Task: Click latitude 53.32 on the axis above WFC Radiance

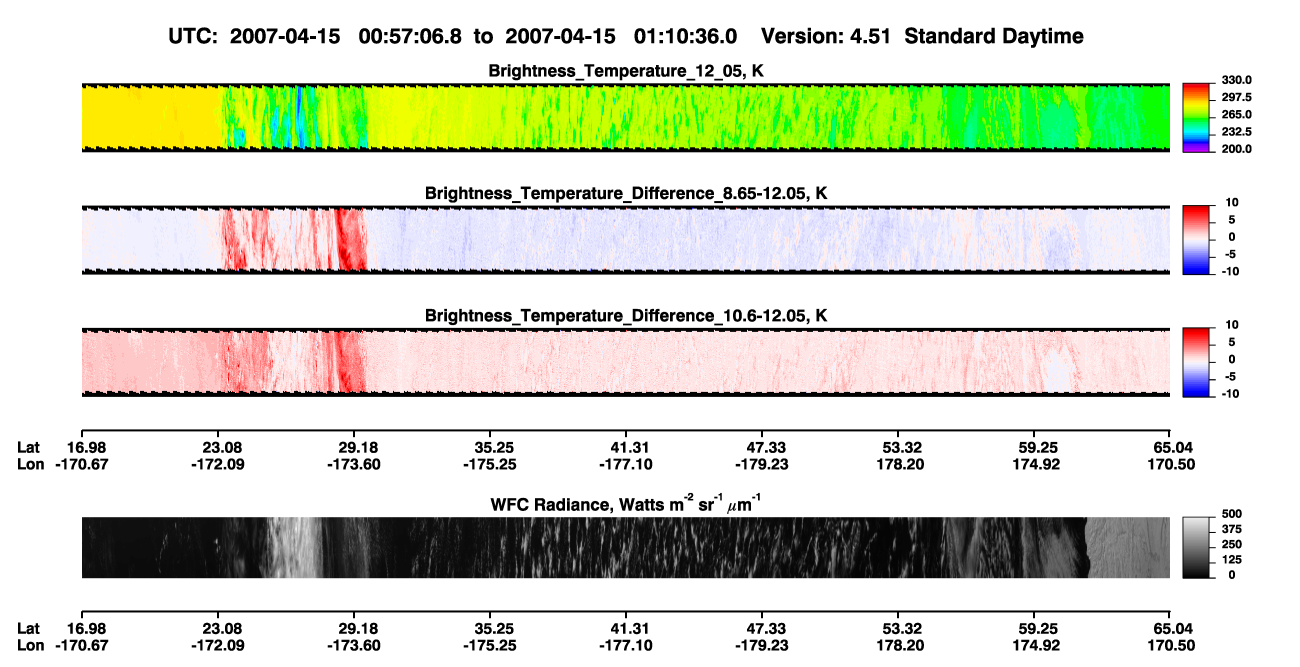Action: tap(903, 447)
